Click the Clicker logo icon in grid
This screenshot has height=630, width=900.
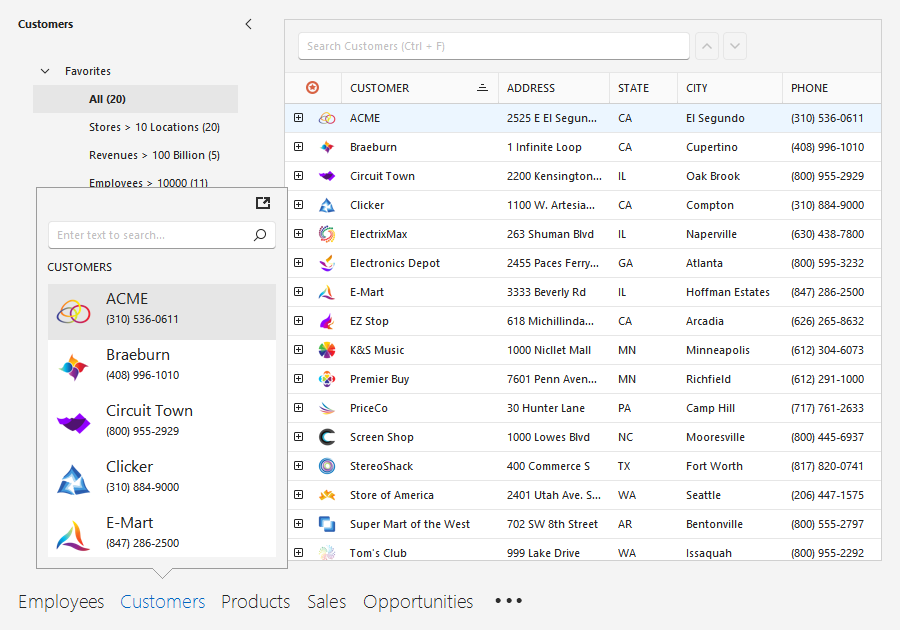click(x=327, y=205)
